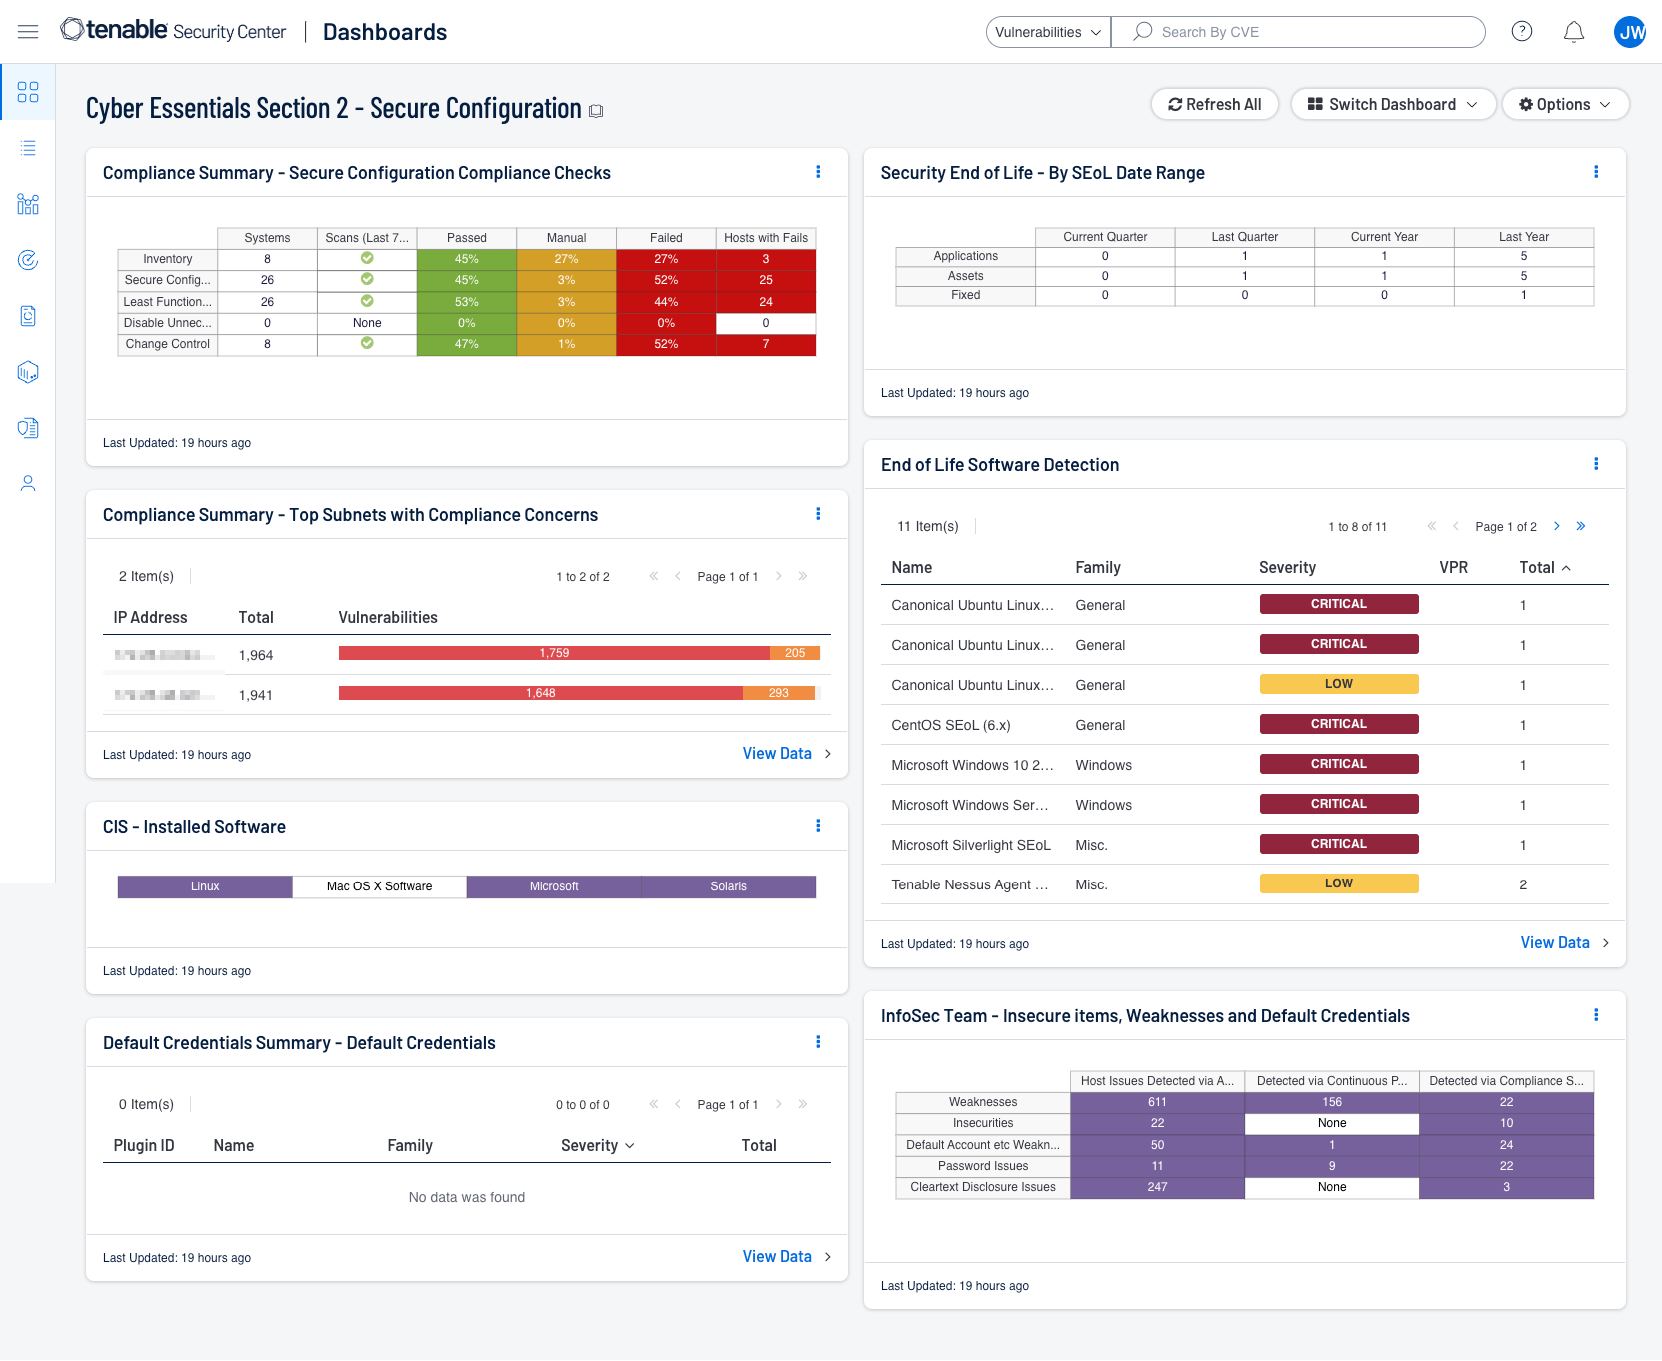Open the hamburger navigation menu
This screenshot has width=1662, height=1361.
pos(28,32)
